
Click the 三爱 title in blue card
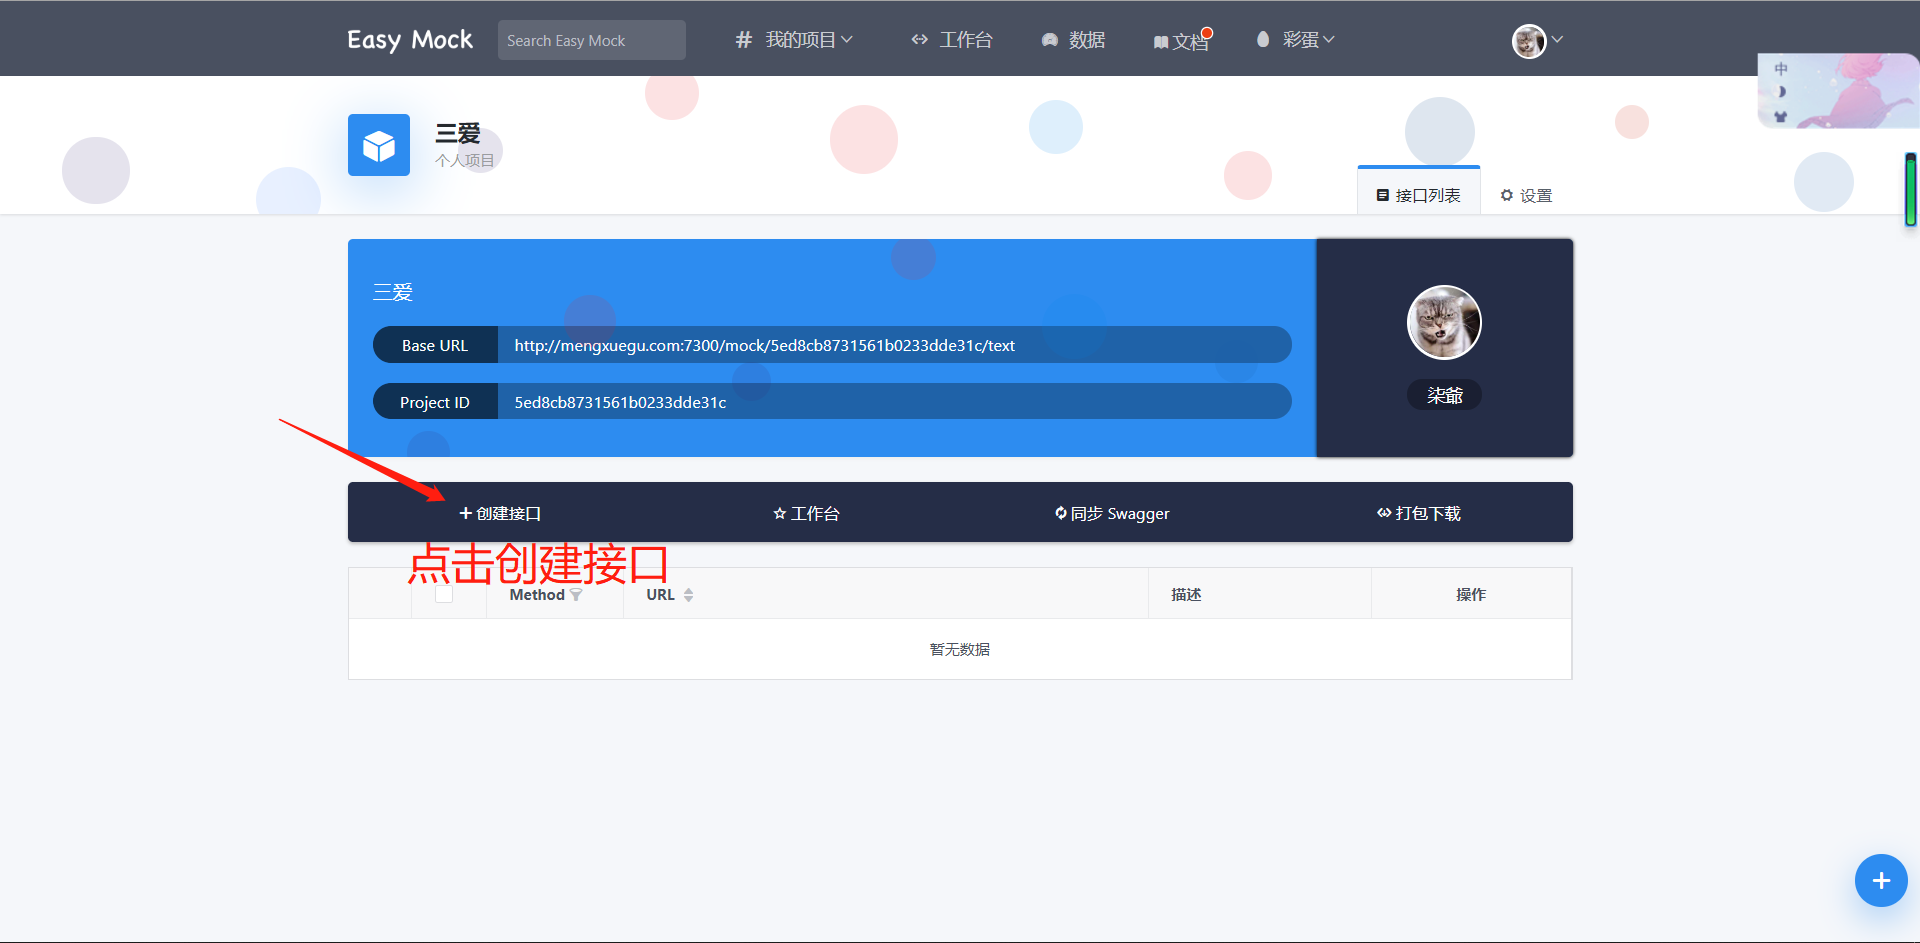393,292
